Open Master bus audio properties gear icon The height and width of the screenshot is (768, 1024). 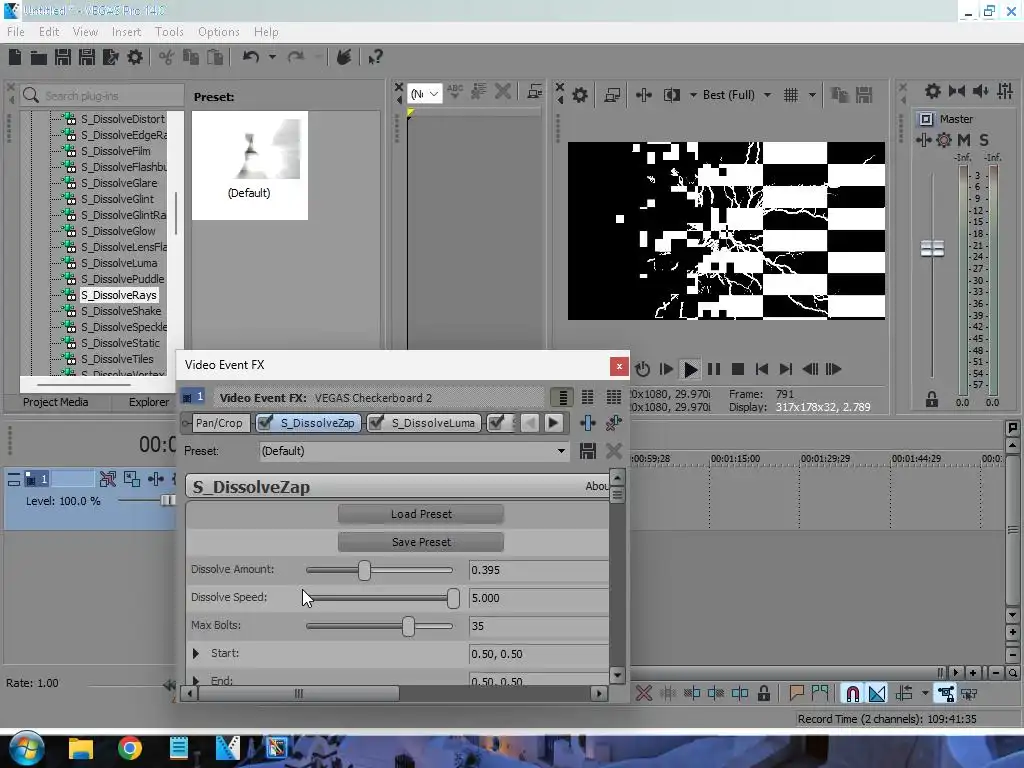933,91
